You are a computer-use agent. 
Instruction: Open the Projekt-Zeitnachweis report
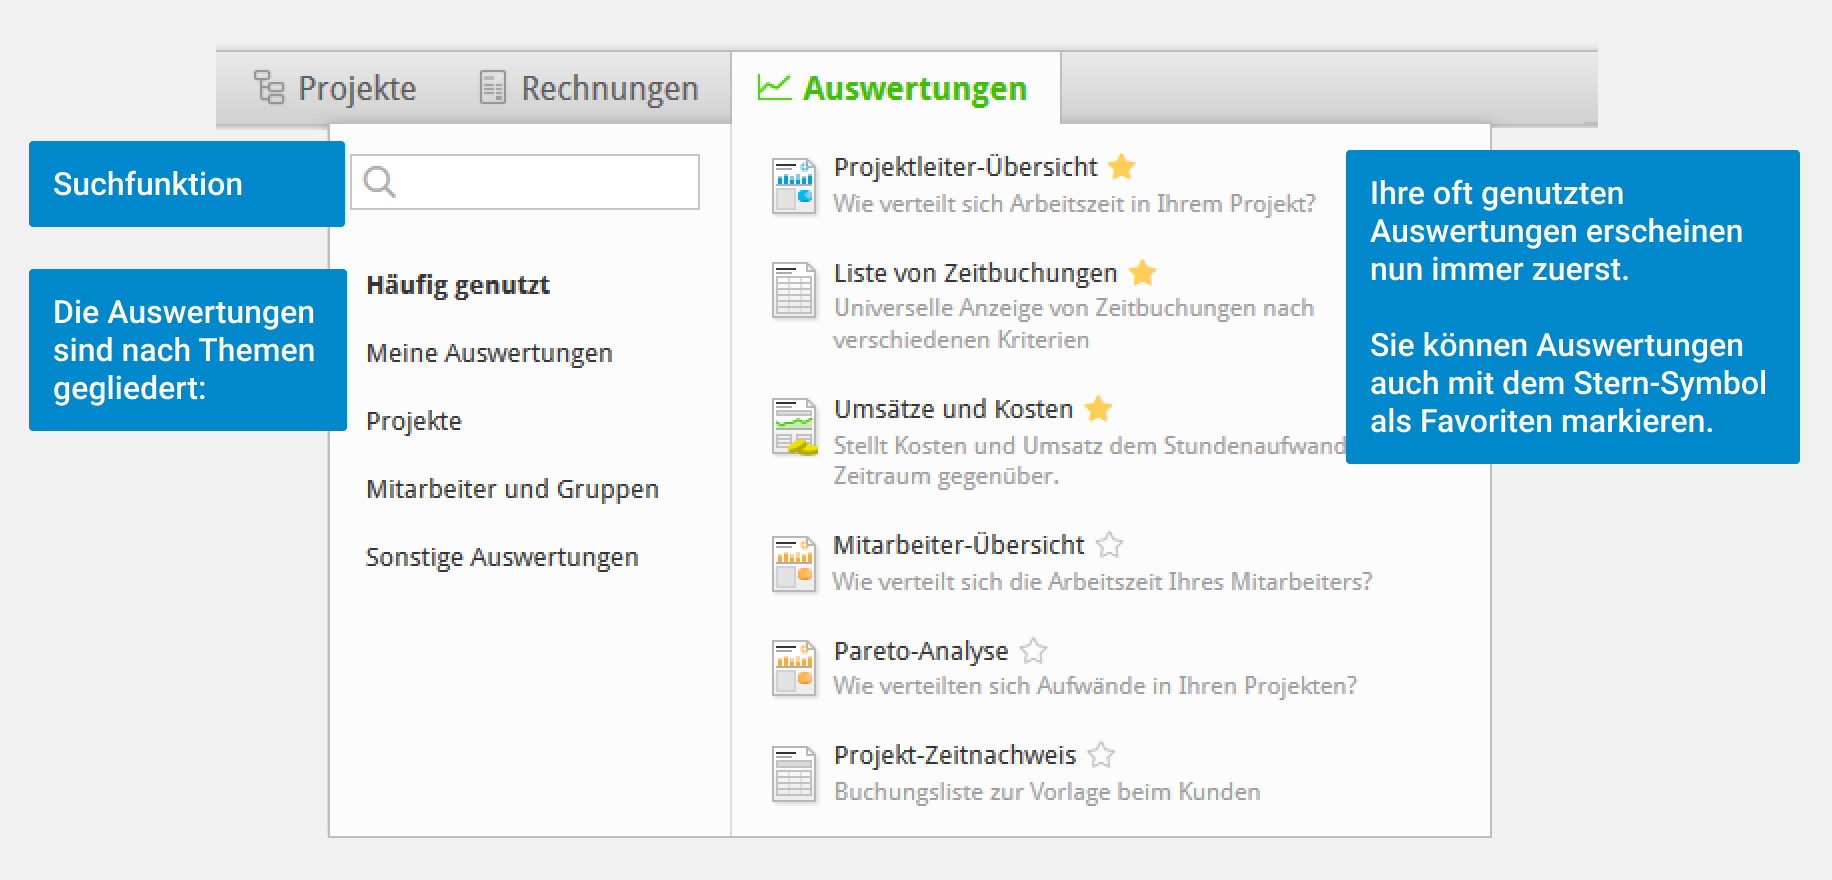tap(955, 755)
